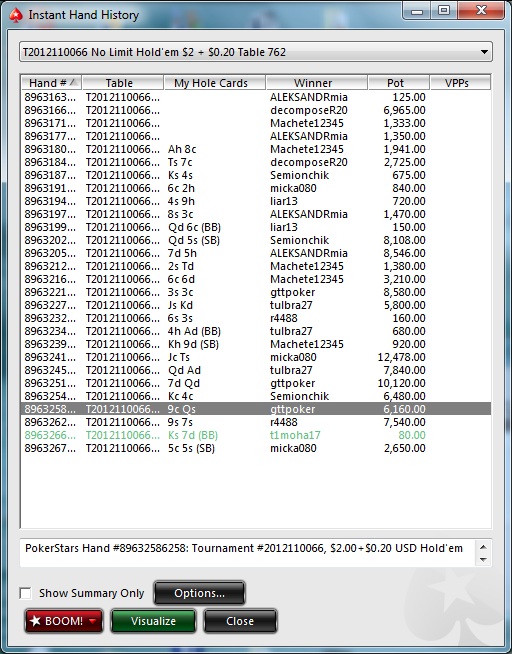Select the hand with hole cards Ah 8c

point(256,149)
